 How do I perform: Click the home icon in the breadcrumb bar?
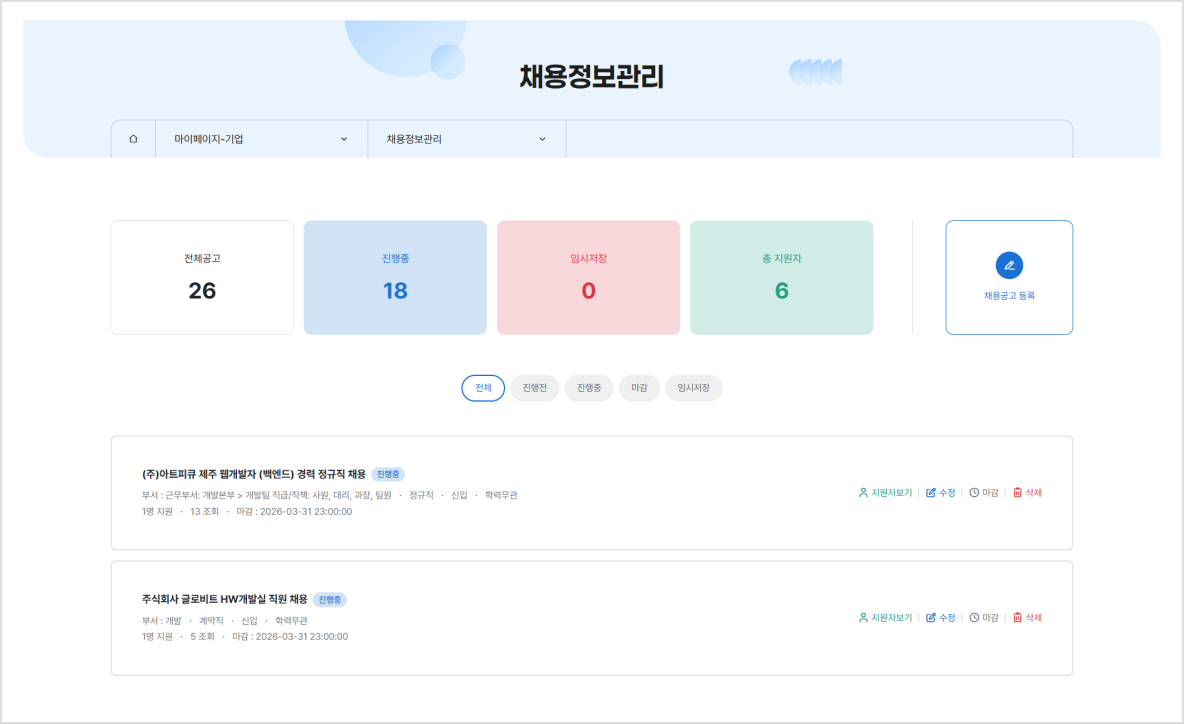[x=133, y=139]
